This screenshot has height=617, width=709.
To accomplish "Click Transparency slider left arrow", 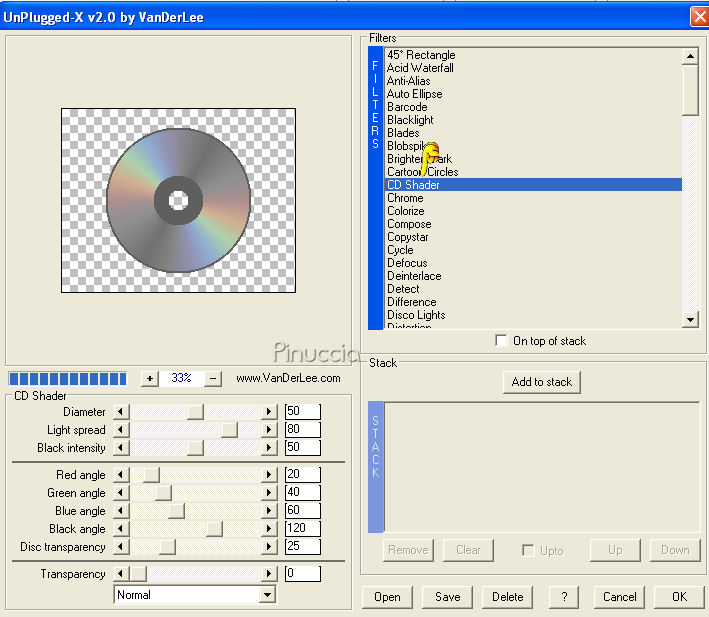I will pos(121,574).
